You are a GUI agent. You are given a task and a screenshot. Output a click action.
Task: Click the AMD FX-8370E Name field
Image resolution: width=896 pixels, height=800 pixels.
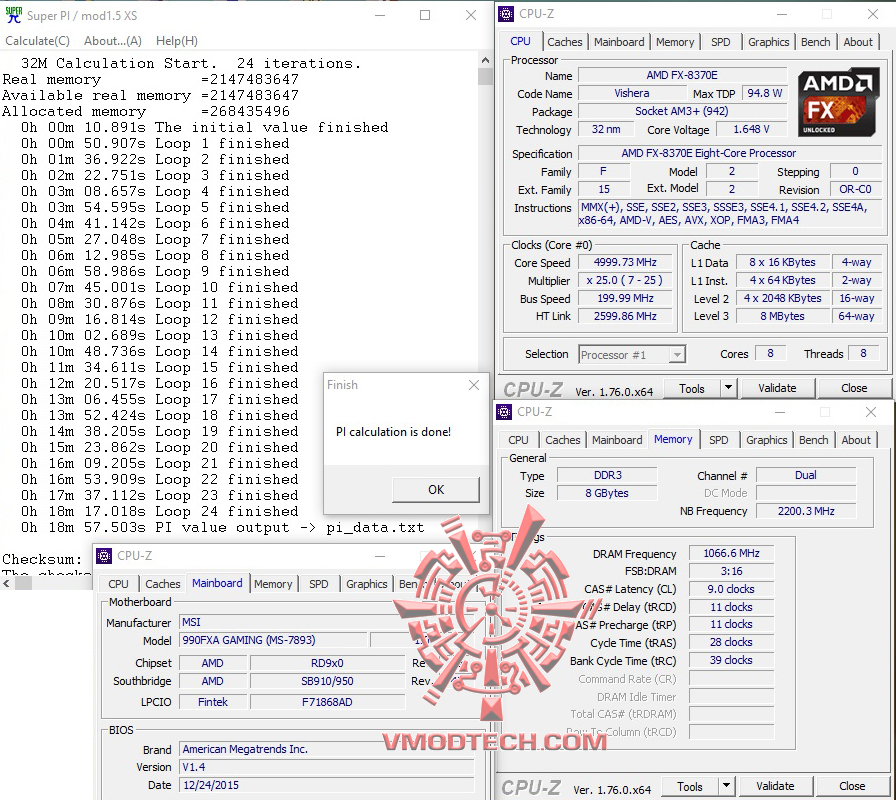pos(682,75)
